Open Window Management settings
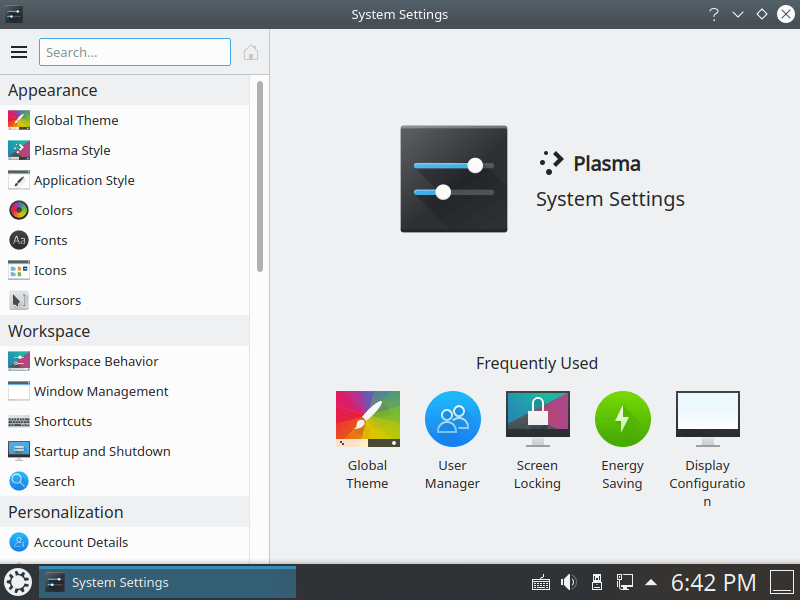Screen dimensions: 800x600 pos(101,391)
